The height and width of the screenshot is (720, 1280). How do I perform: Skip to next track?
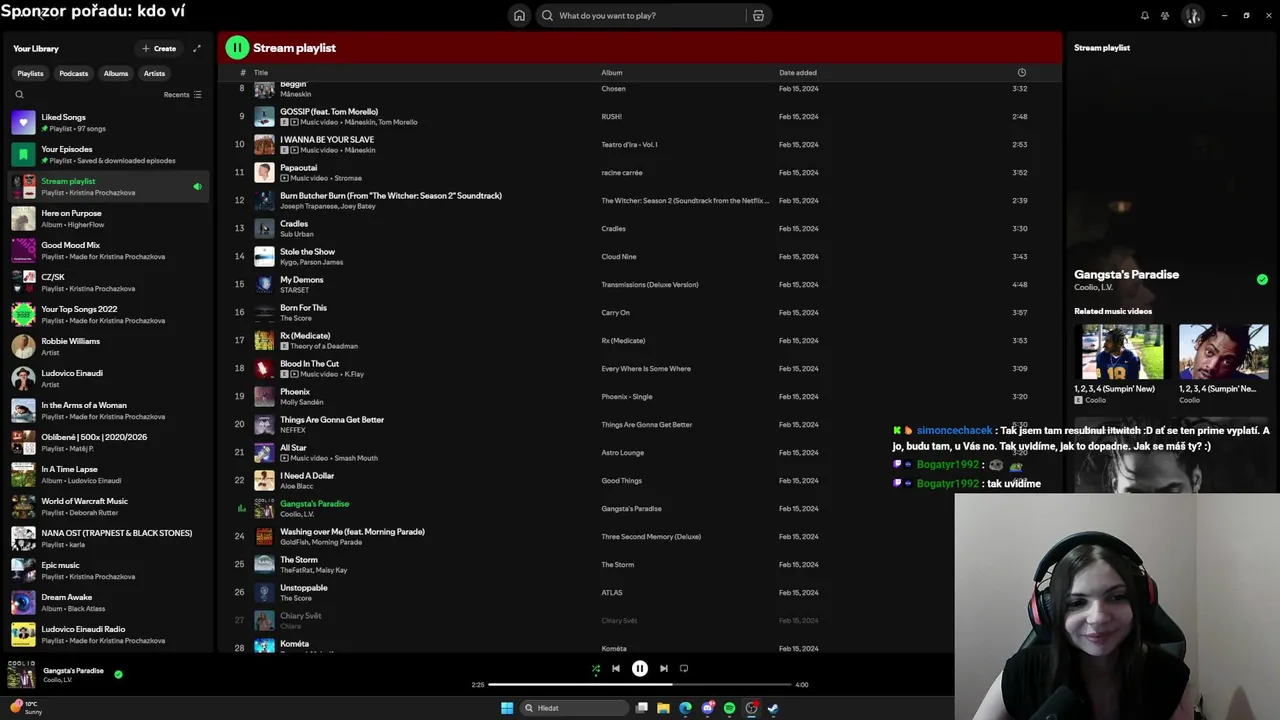point(664,668)
